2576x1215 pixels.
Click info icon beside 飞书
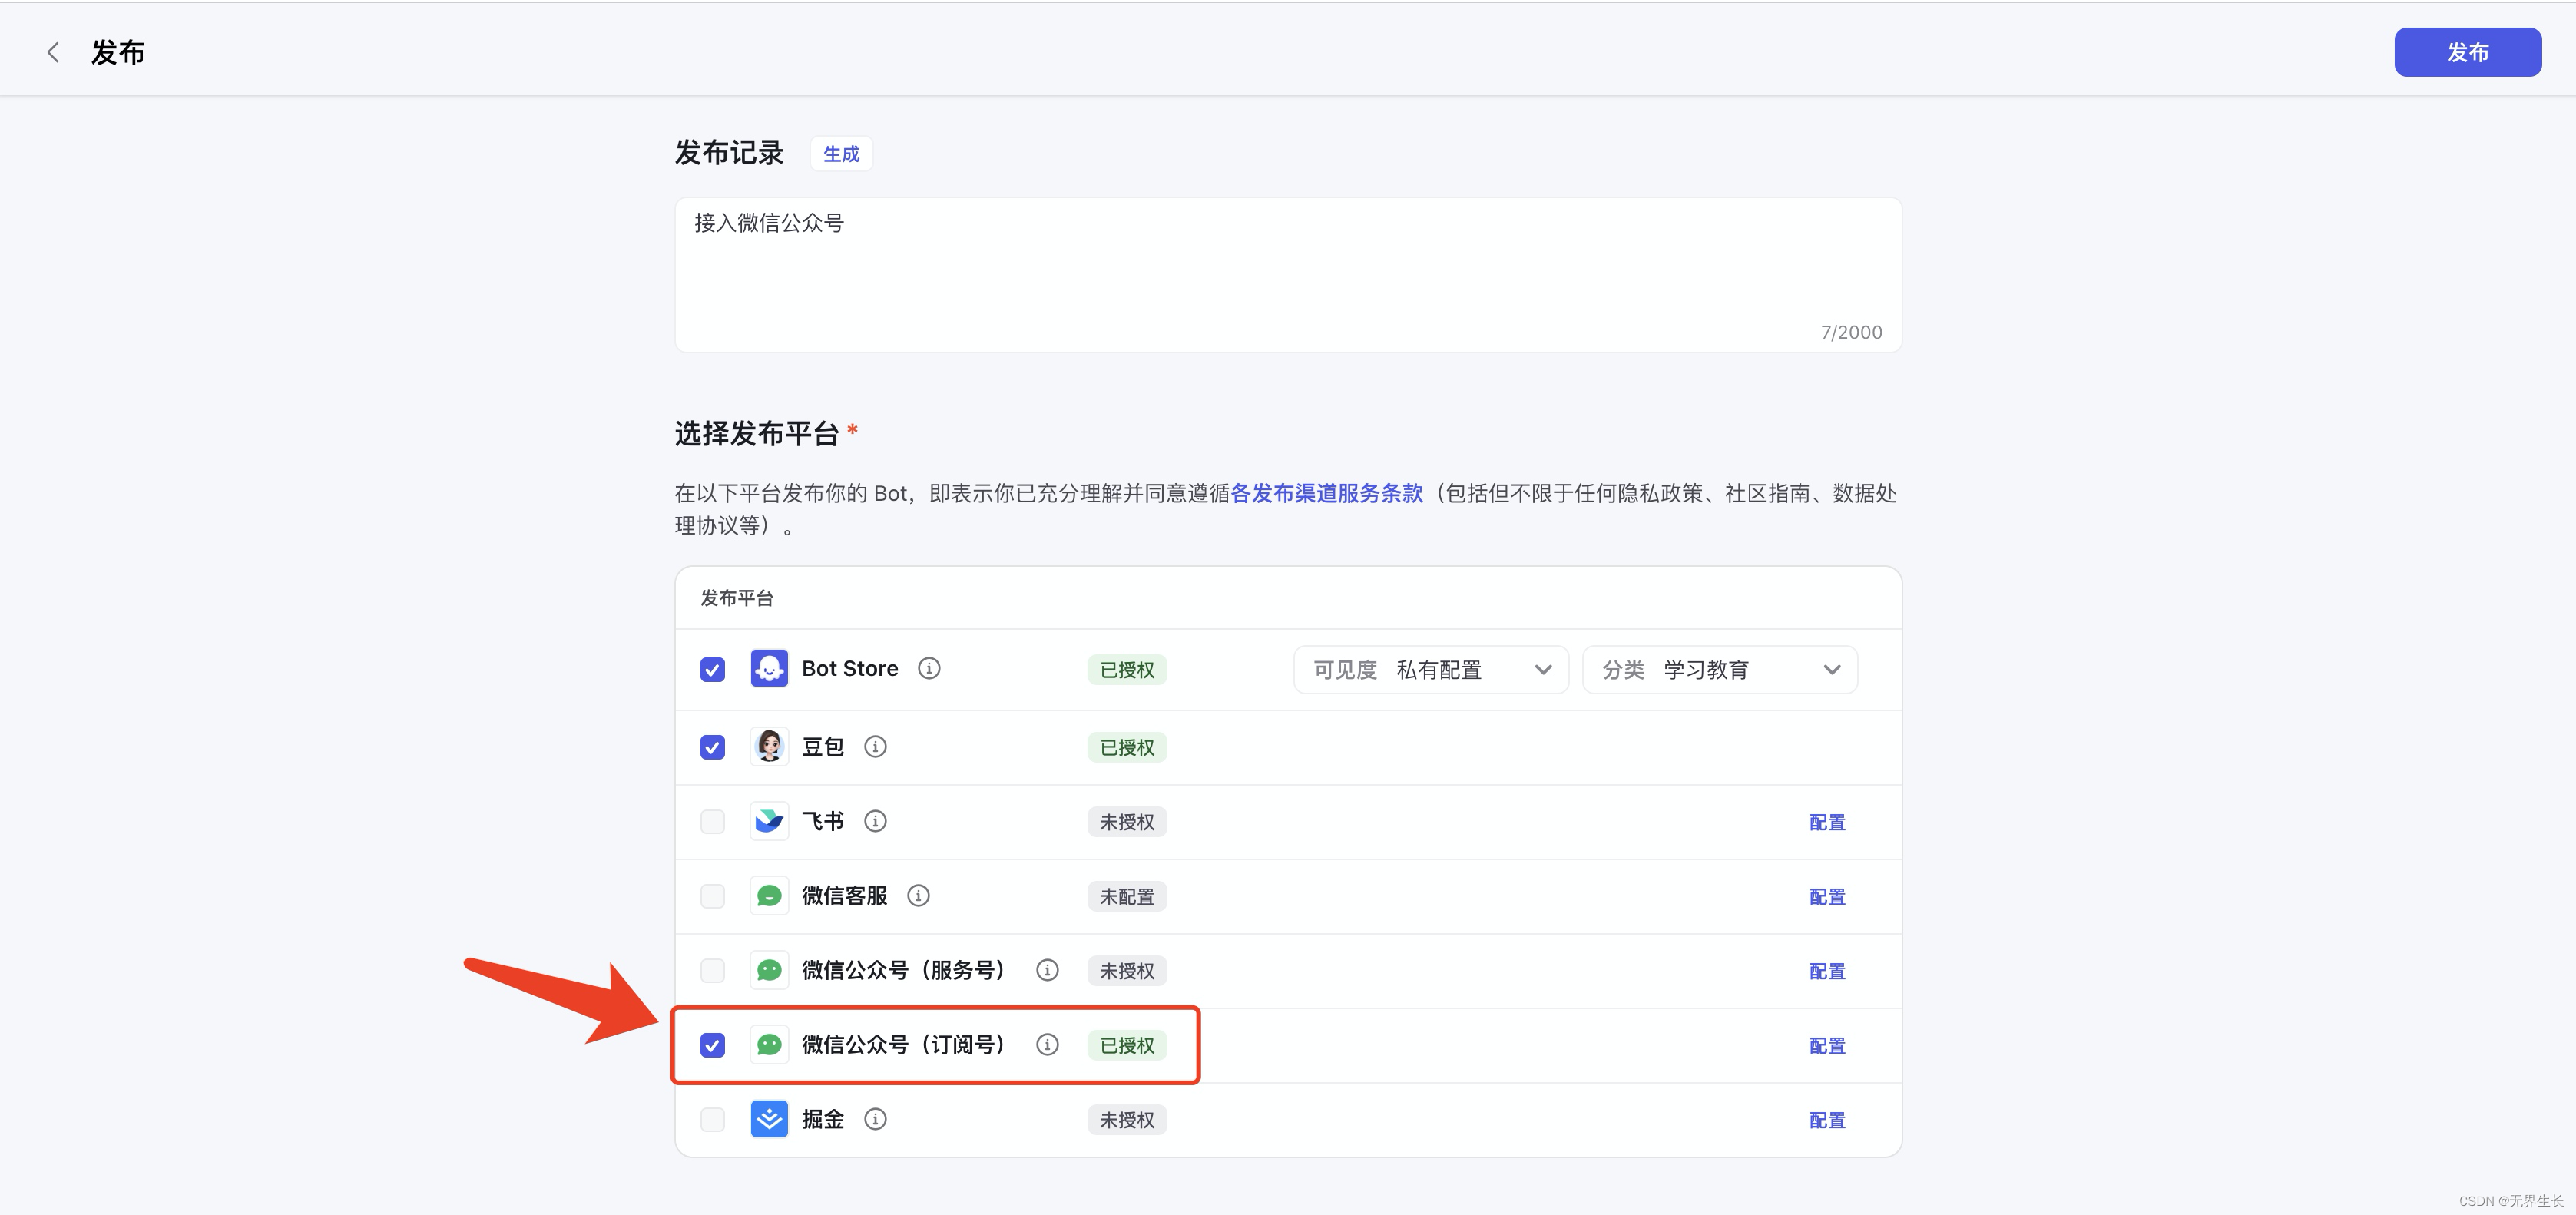pos(875,821)
